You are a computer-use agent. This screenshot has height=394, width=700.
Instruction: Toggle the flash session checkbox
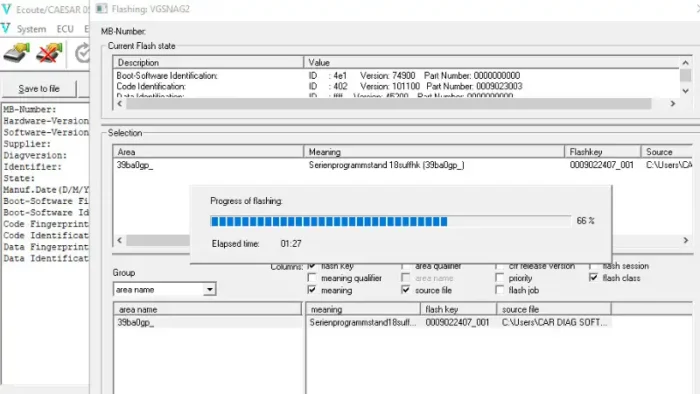[593, 266]
